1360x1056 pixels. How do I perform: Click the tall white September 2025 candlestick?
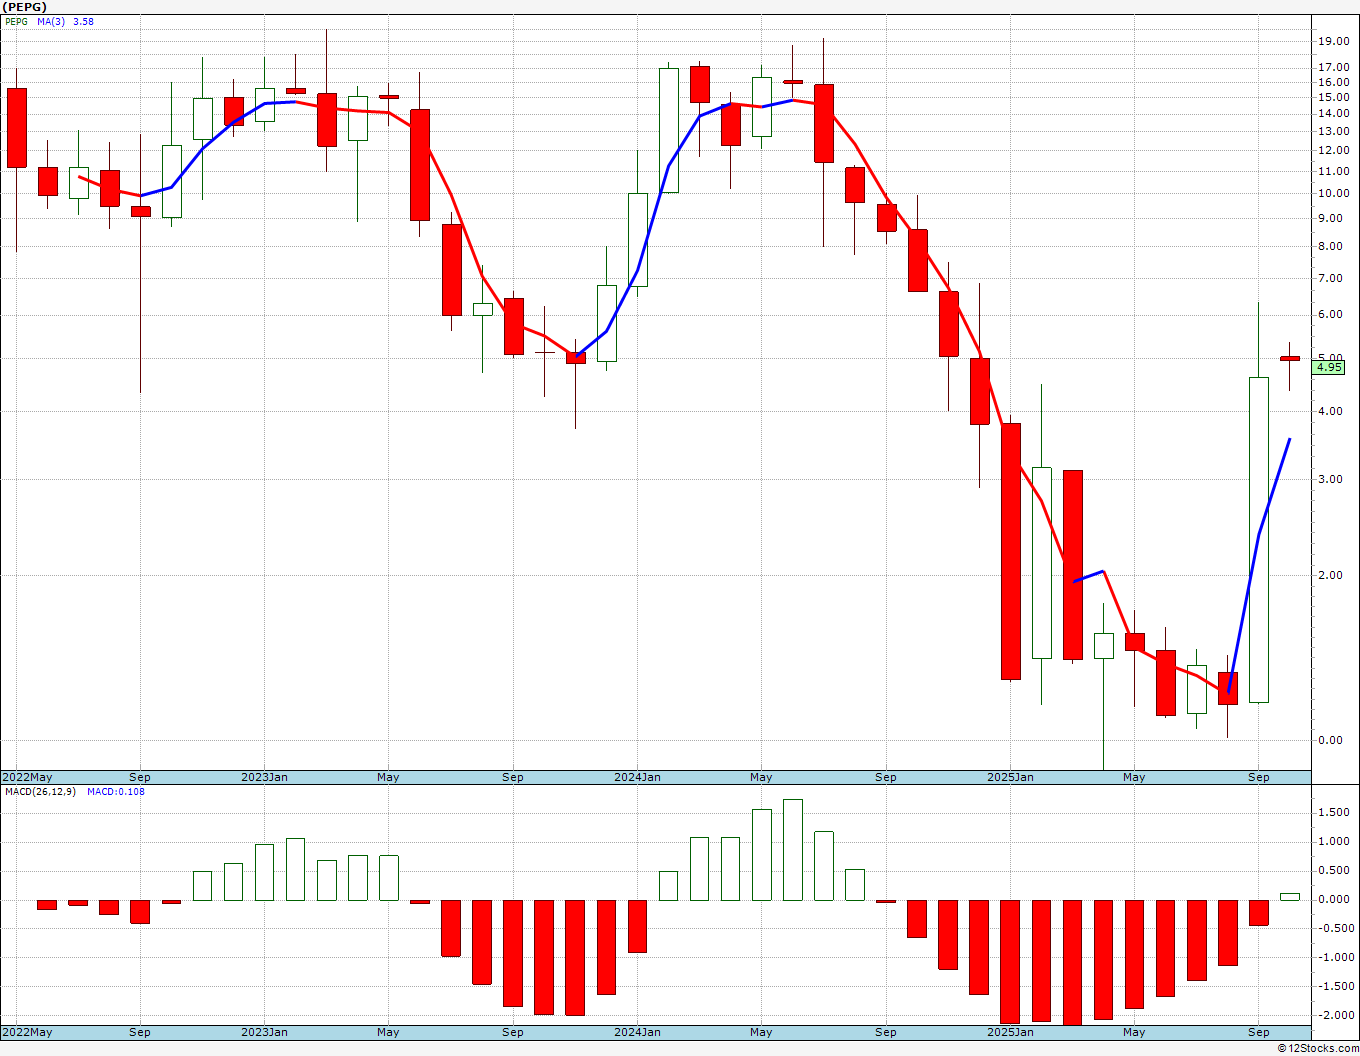click(x=1259, y=540)
